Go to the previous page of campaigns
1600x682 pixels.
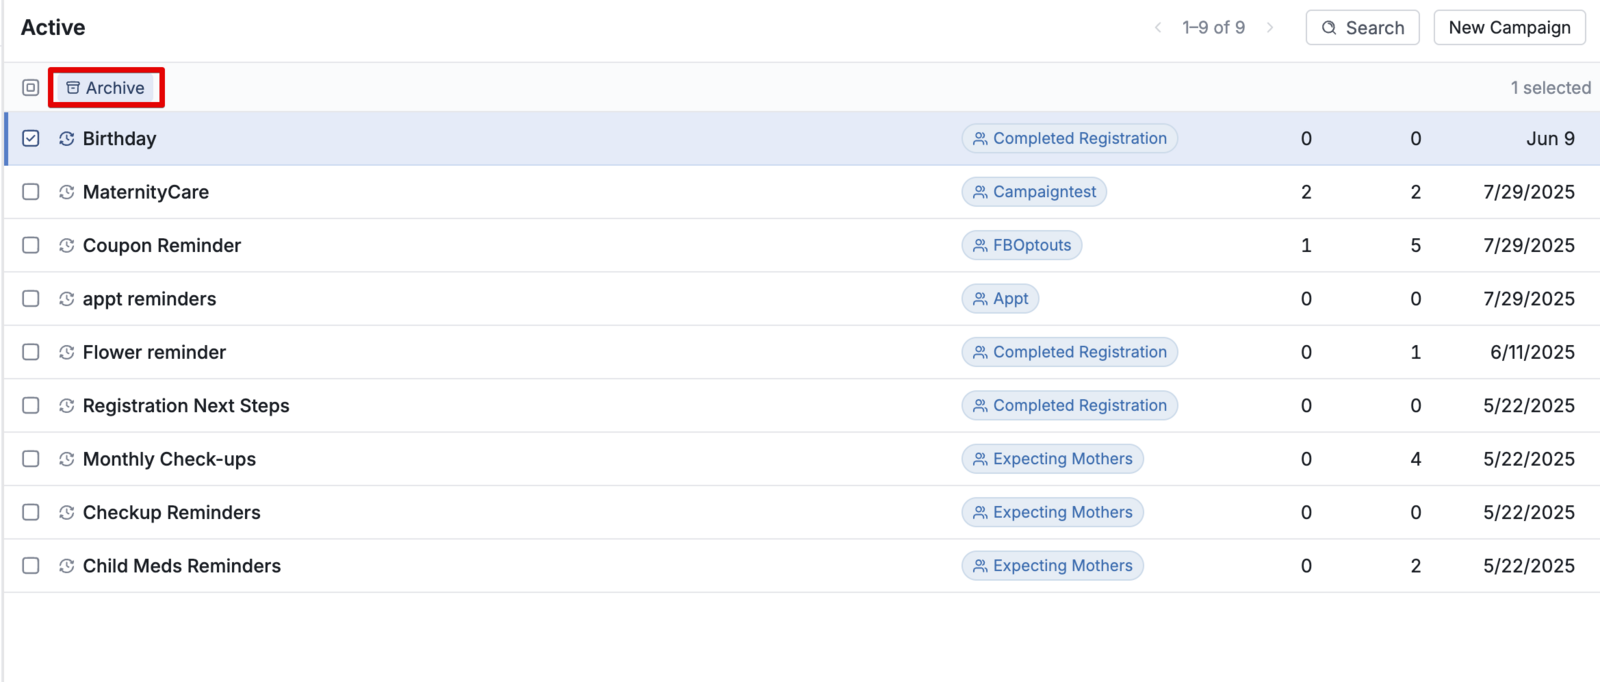(1158, 28)
